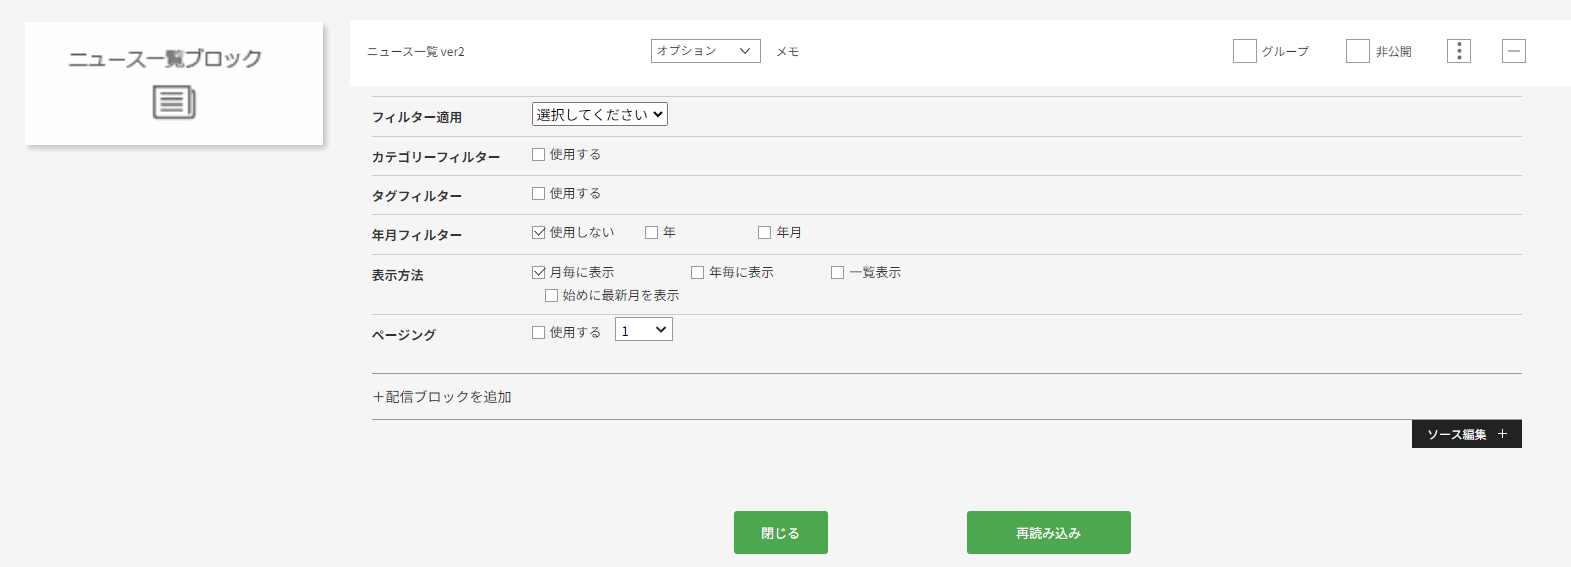Uncheck 年月フィルター 使用しない option
The width and height of the screenshot is (1571, 567).
coord(538,232)
